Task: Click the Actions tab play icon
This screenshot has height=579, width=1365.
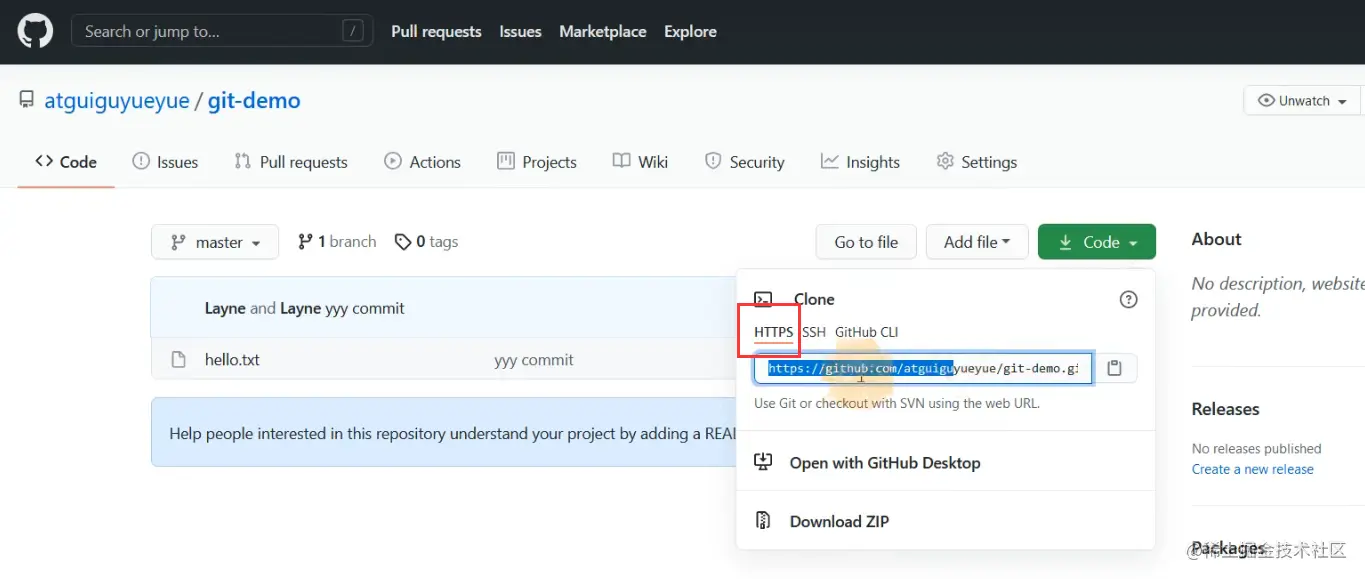Action: click(393, 161)
